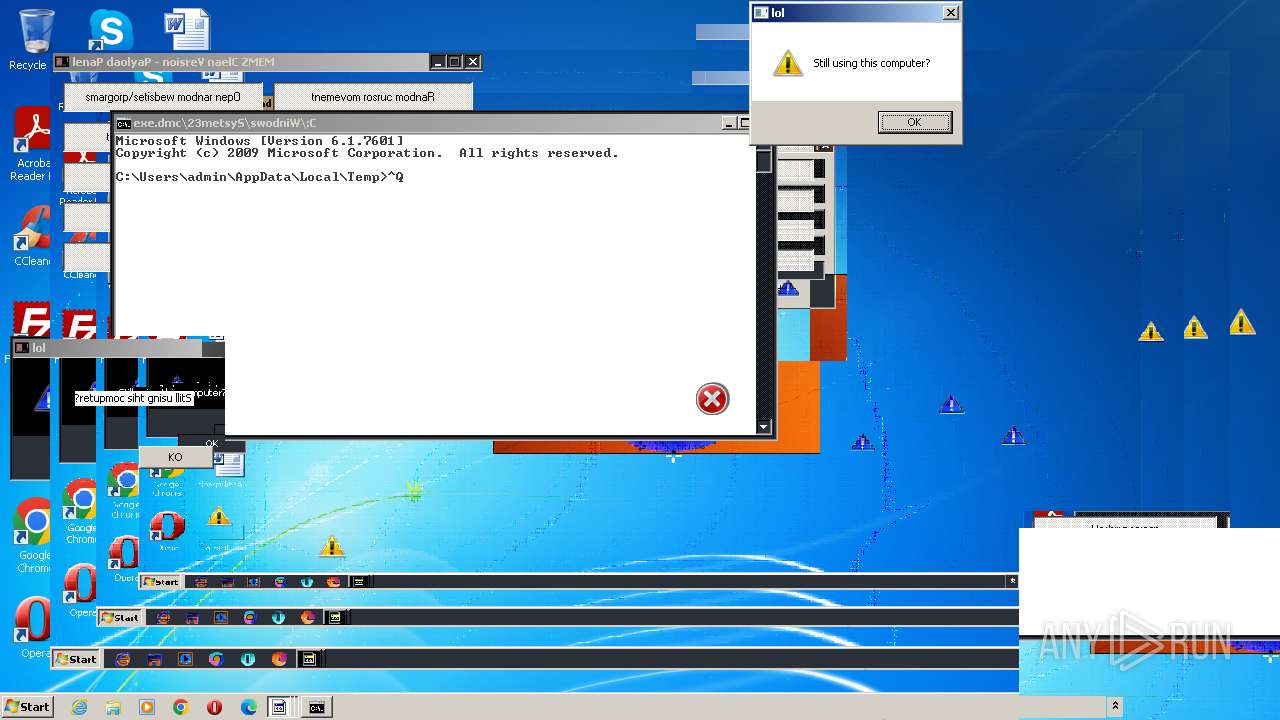Open Internet Explorer from the bottom taskbar
1280x720 pixels.
coord(80,707)
